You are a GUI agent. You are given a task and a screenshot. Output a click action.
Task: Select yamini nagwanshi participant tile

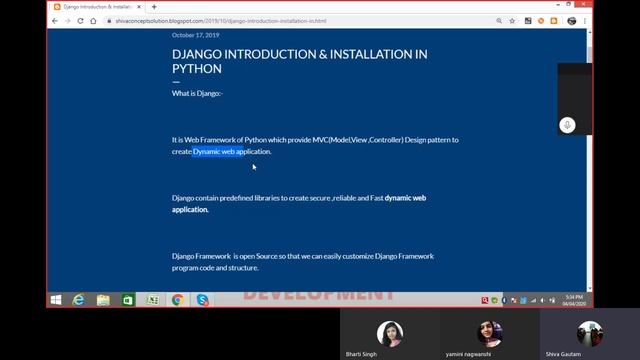pyautogui.click(x=490, y=334)
